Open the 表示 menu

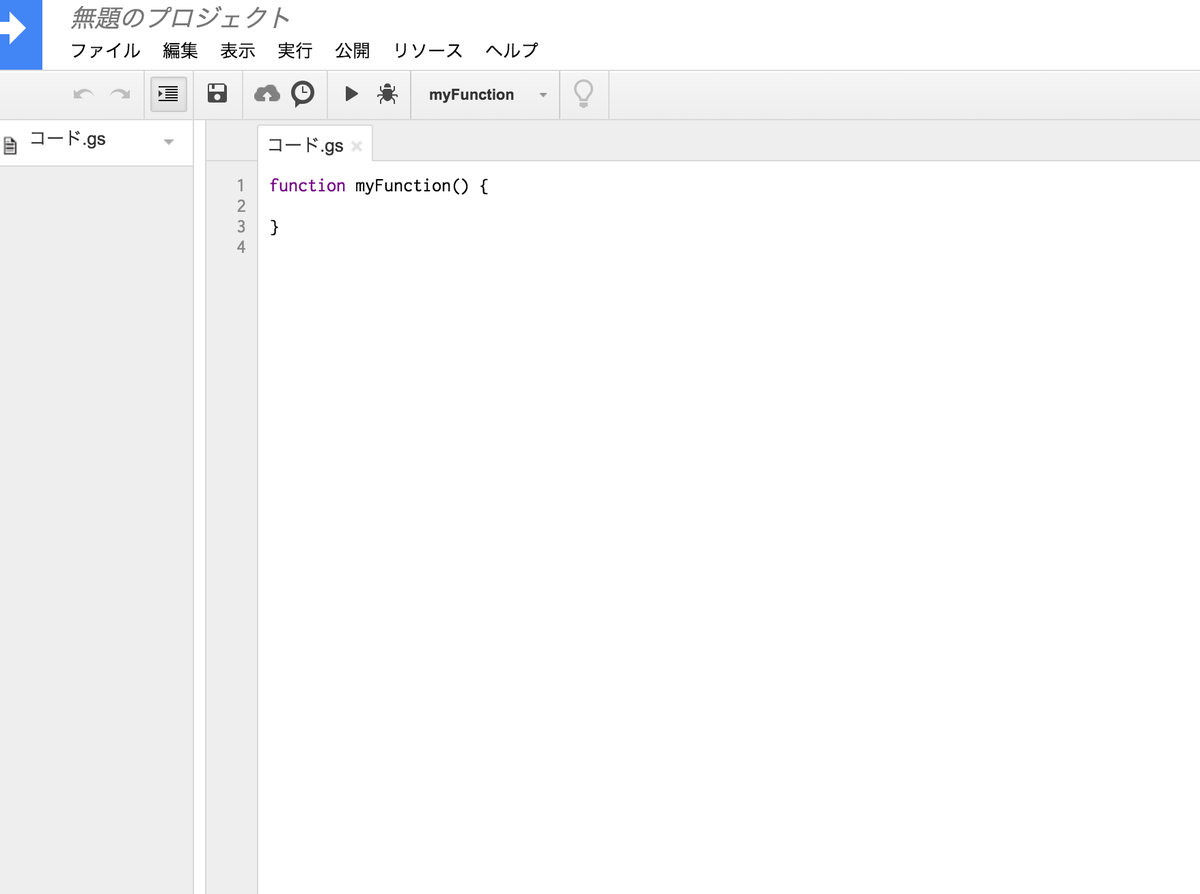[x=237, y=50]
